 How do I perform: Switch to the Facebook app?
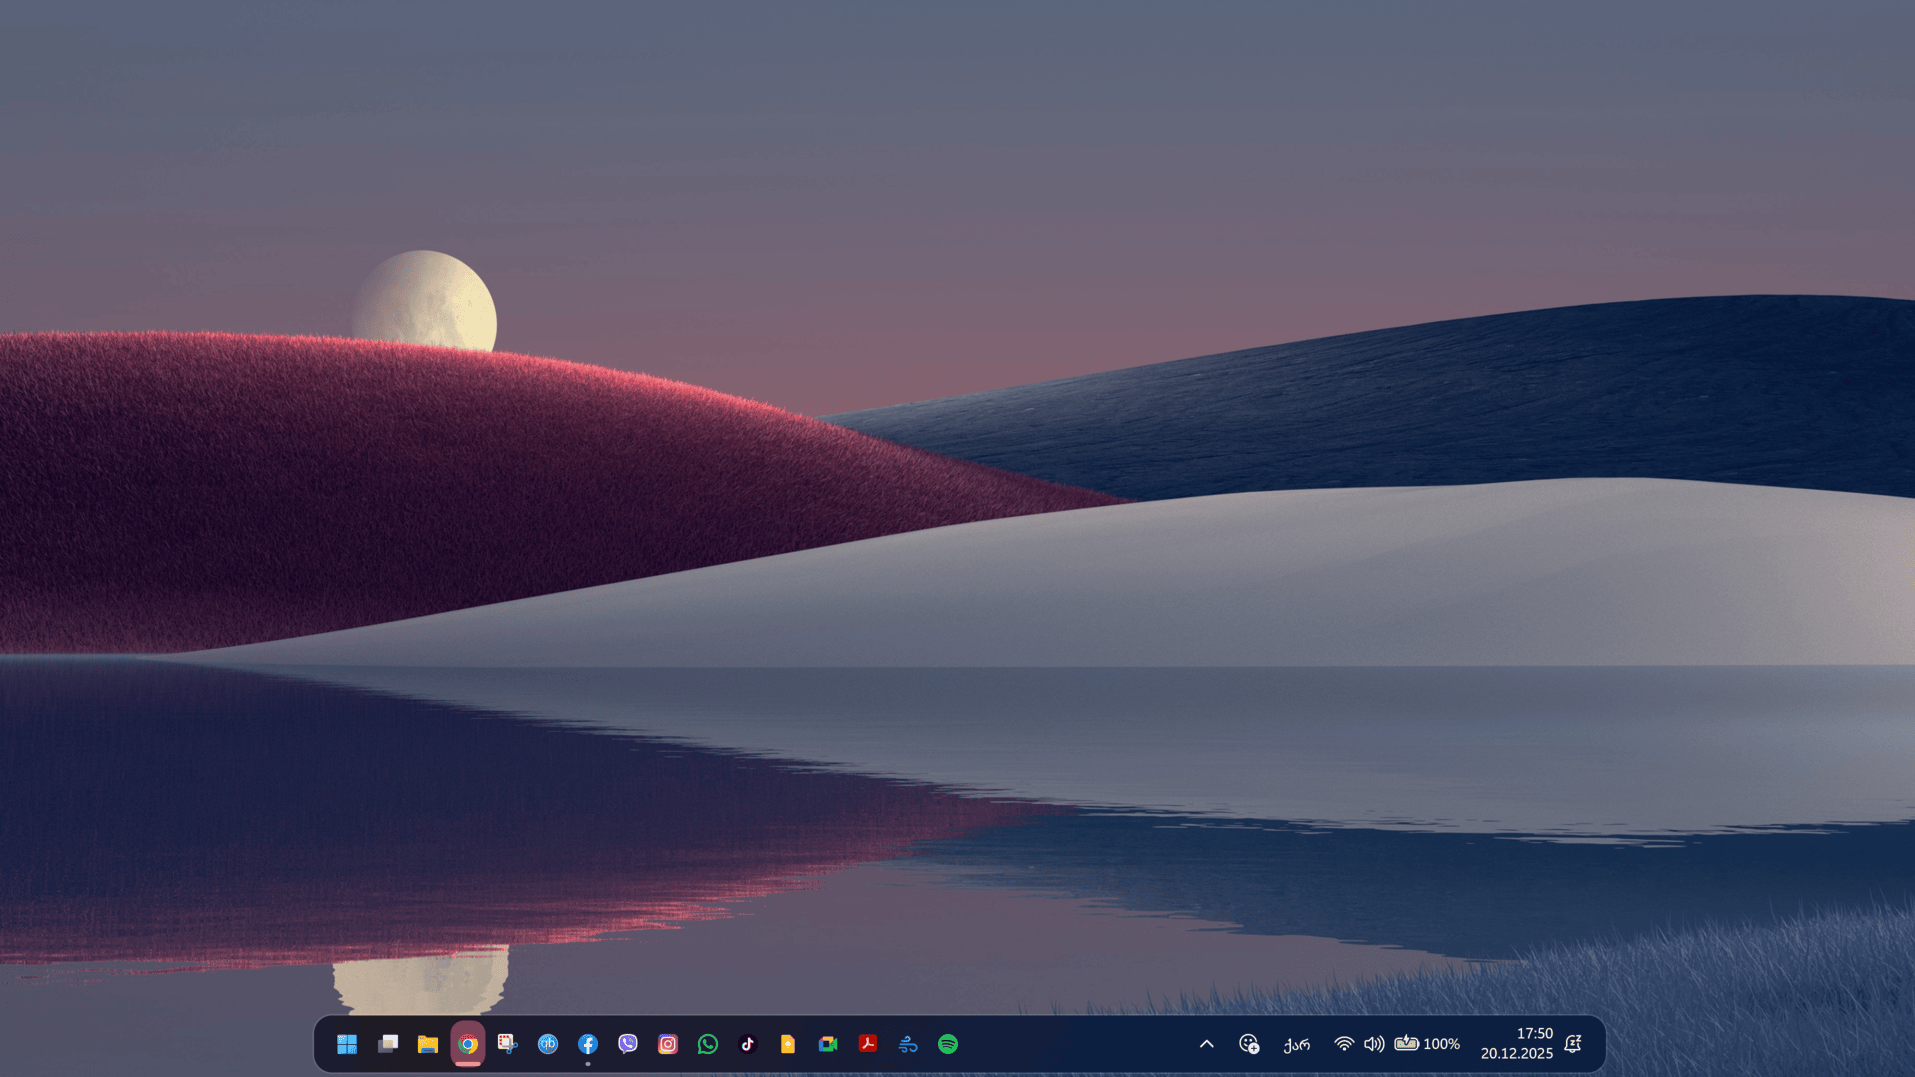(588, 1044)
